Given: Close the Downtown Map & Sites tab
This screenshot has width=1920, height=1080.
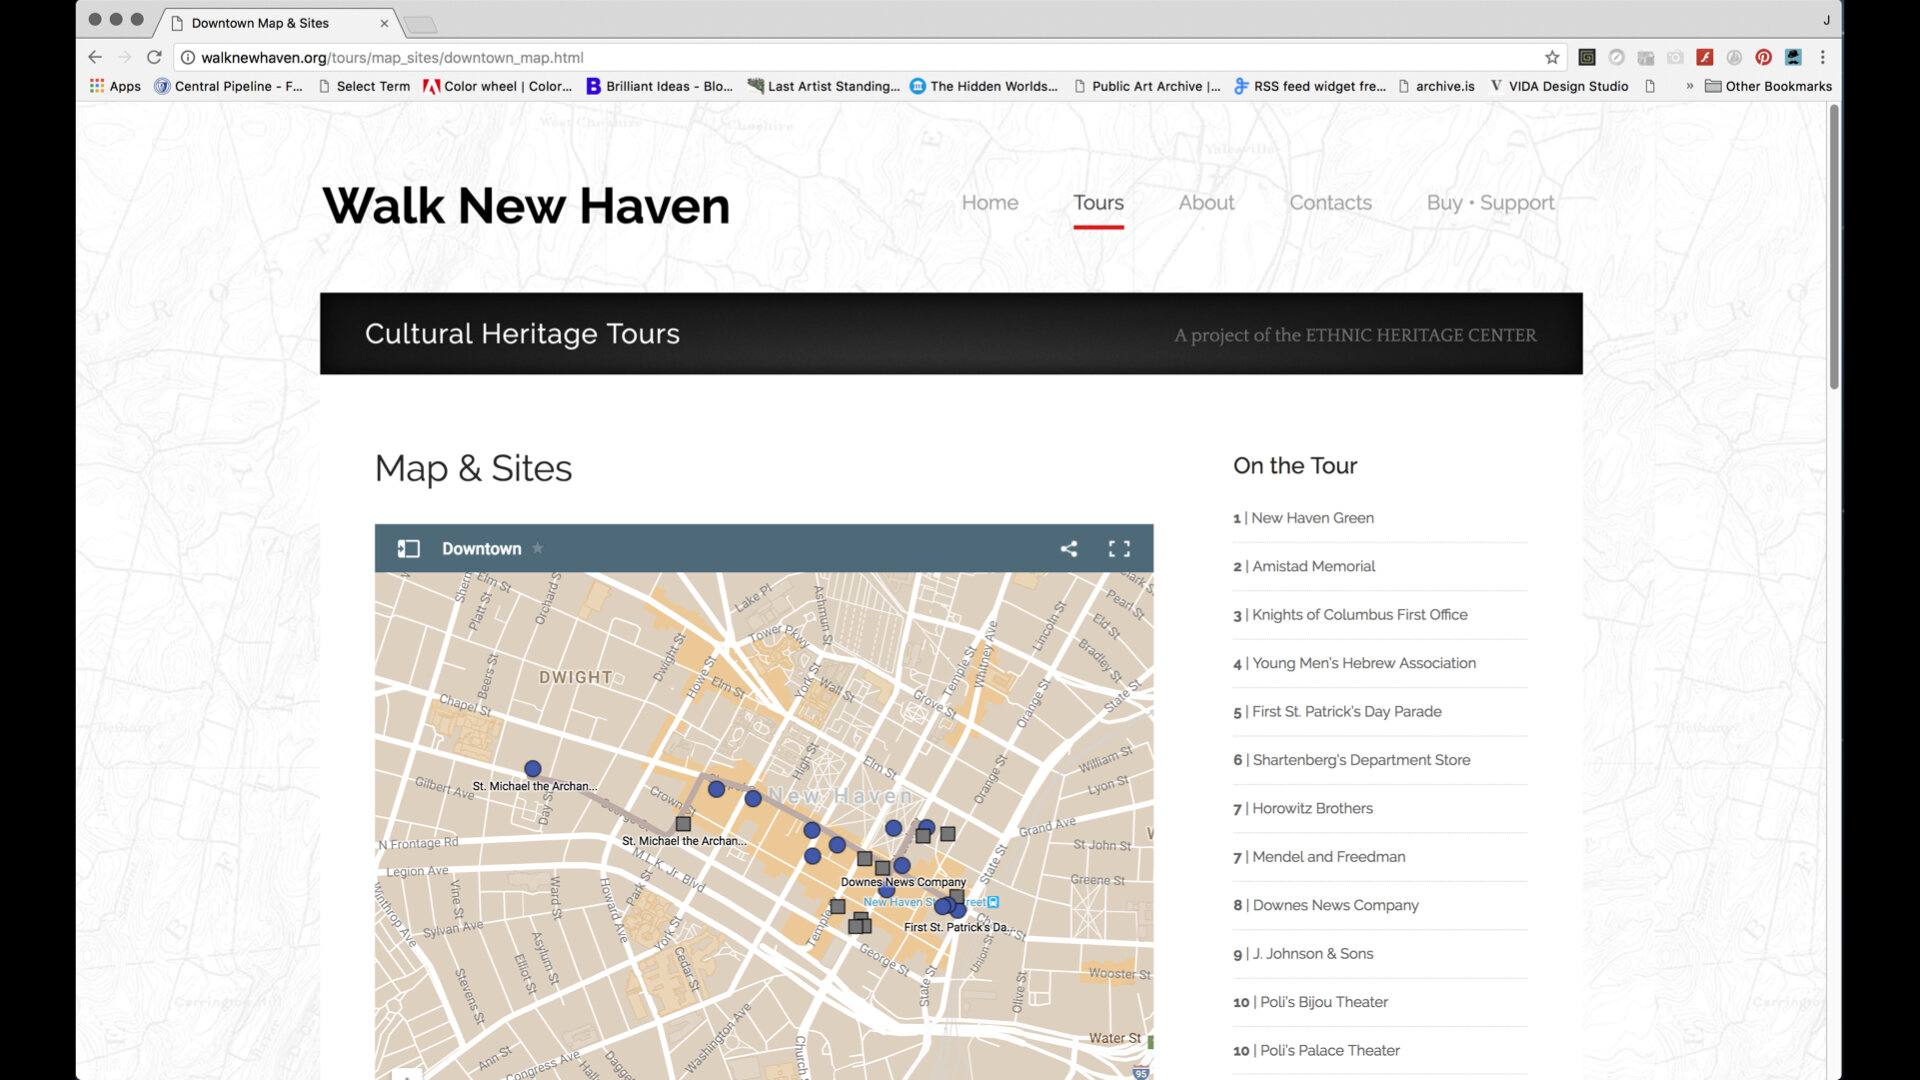Looking at the screenshot, I should tap(384, 23).
